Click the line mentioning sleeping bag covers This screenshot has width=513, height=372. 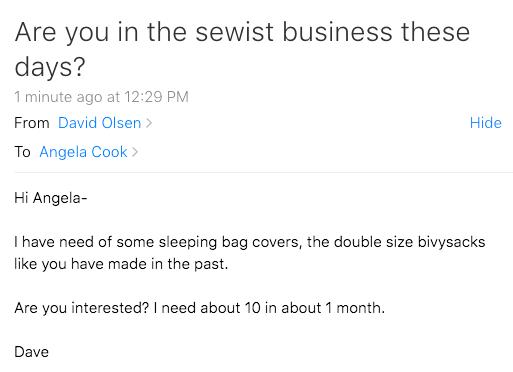250,242
